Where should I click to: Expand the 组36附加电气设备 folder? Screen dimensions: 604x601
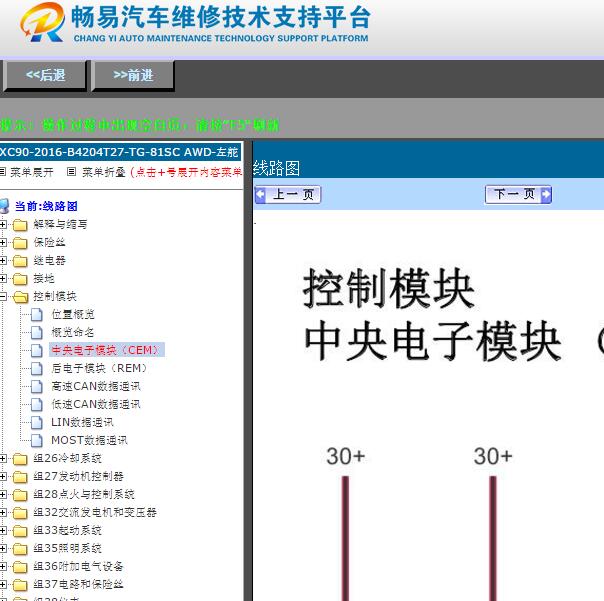[x=3, y=566]
